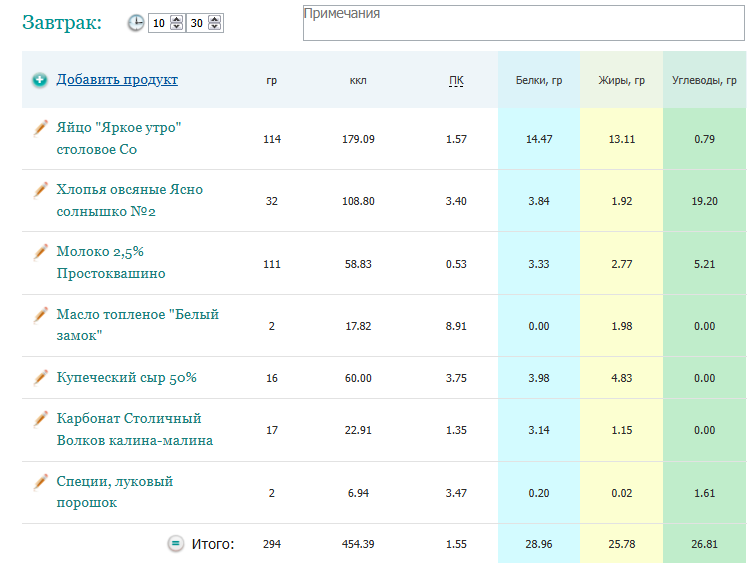Select total carbohydrates 26.81

705,544
